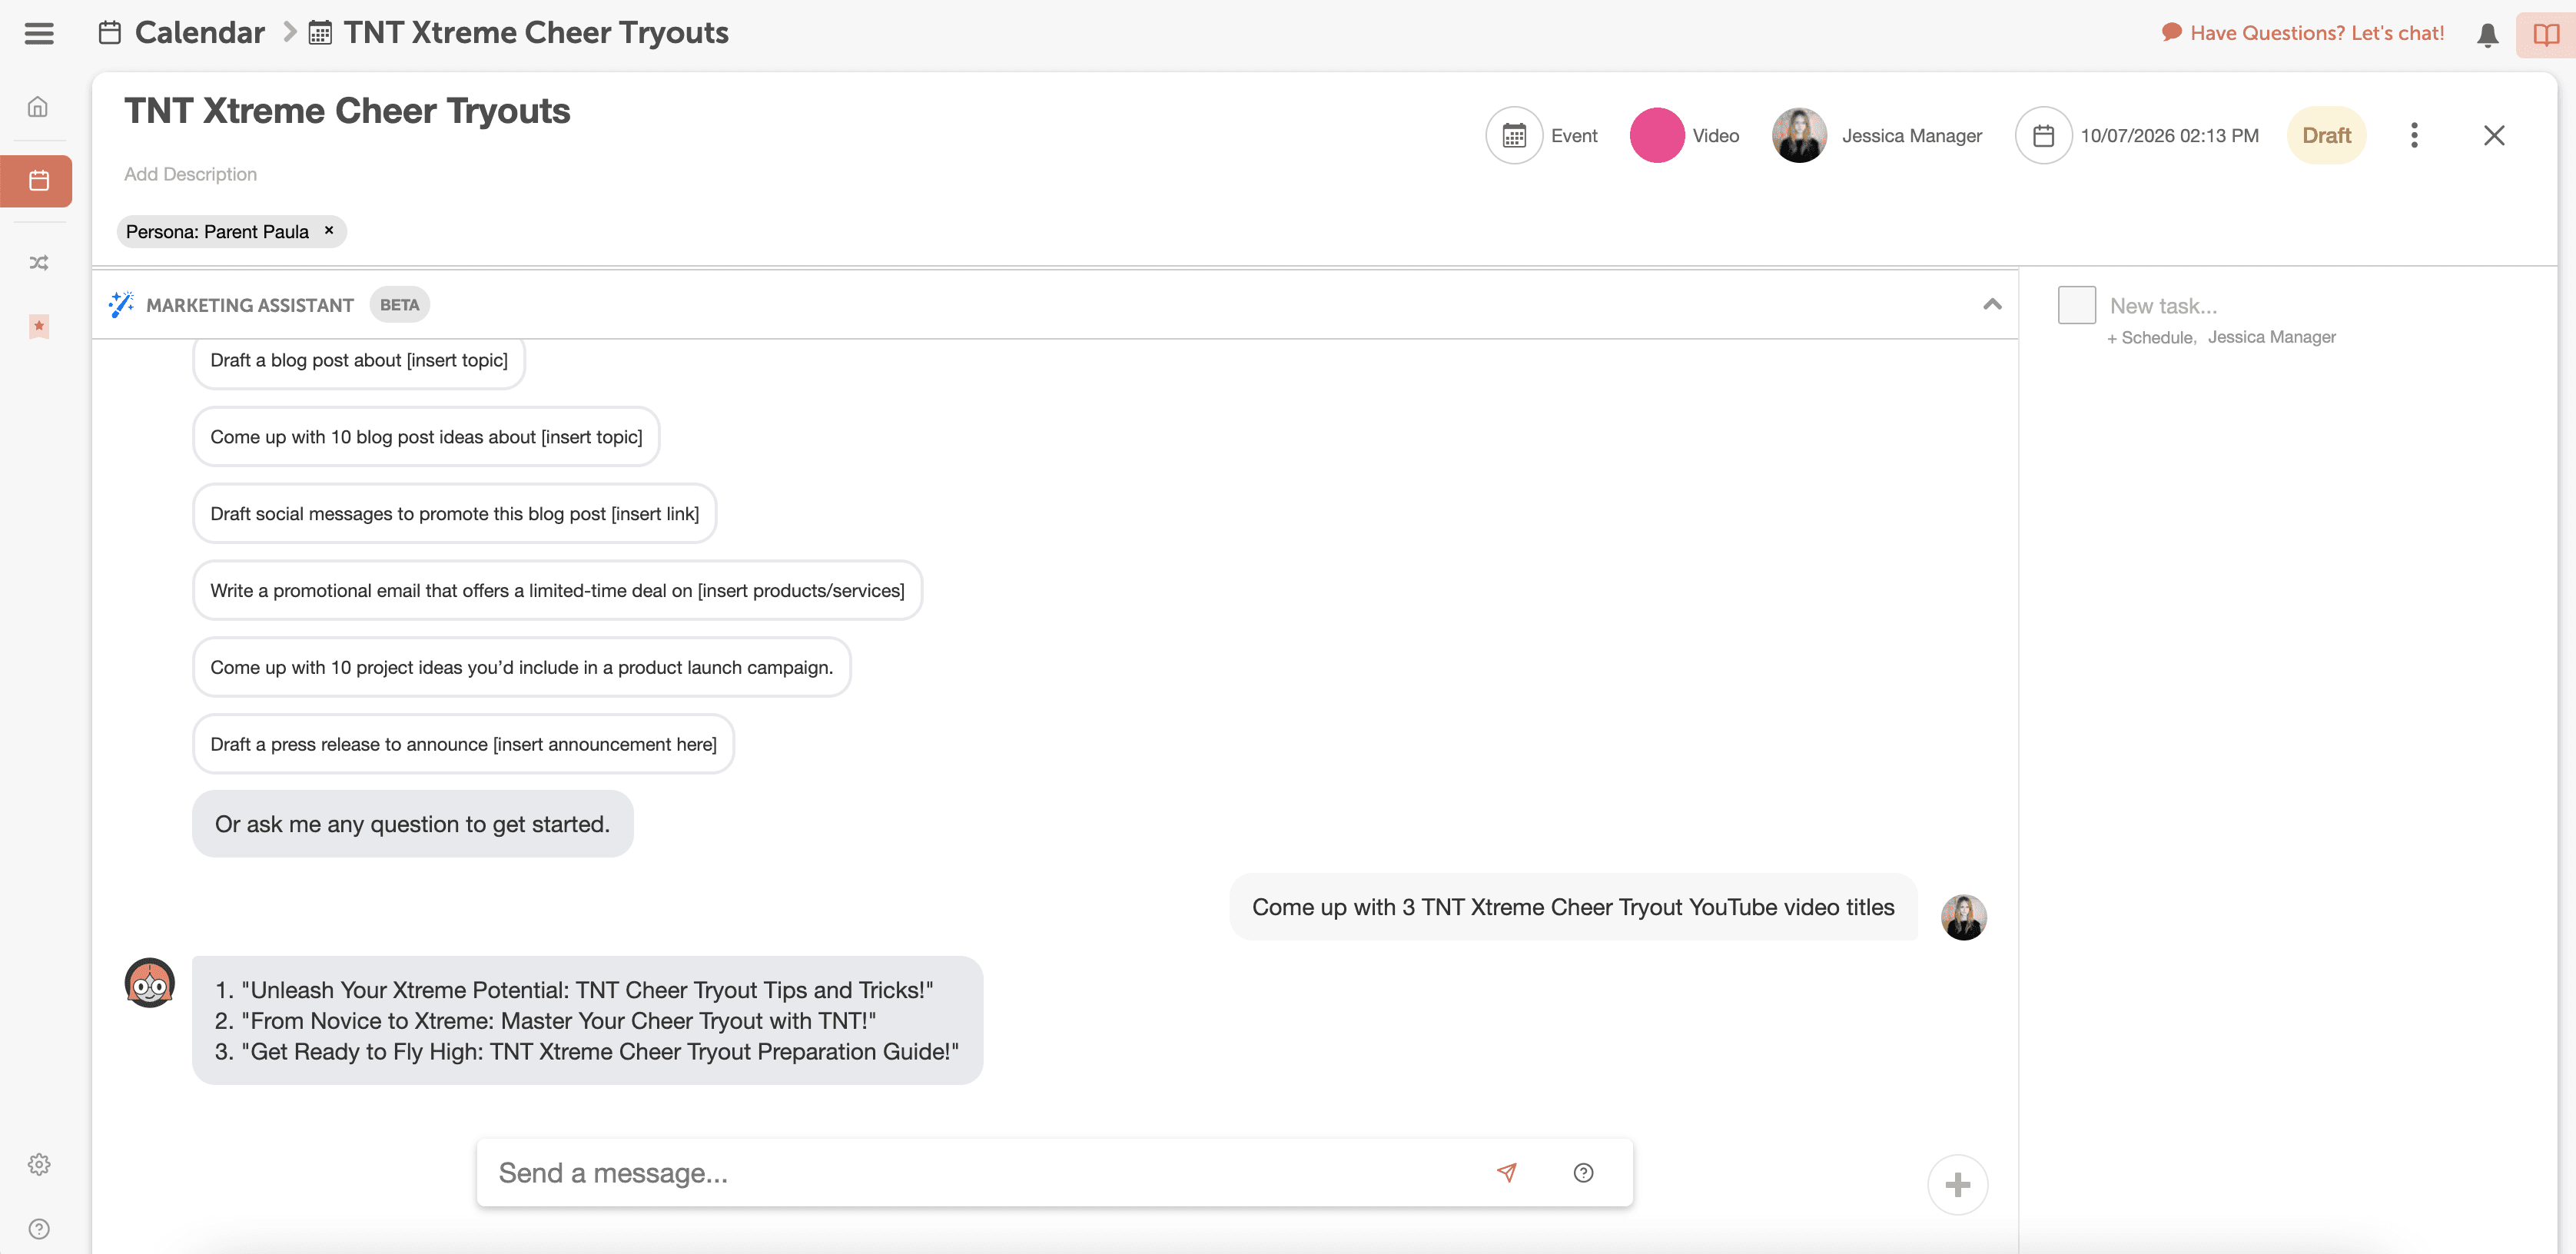Send the message with paper plane icon

1506,1172
